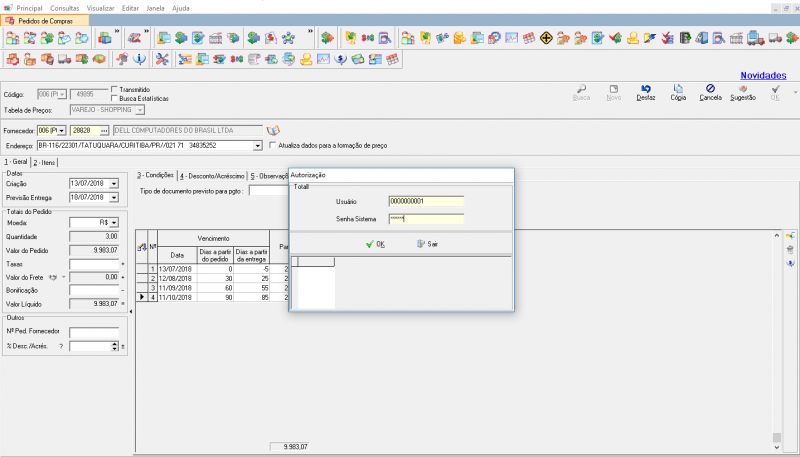Click the Cancela prohibition icon
This screenshot has height=457, width=800.
pos(710,89)
